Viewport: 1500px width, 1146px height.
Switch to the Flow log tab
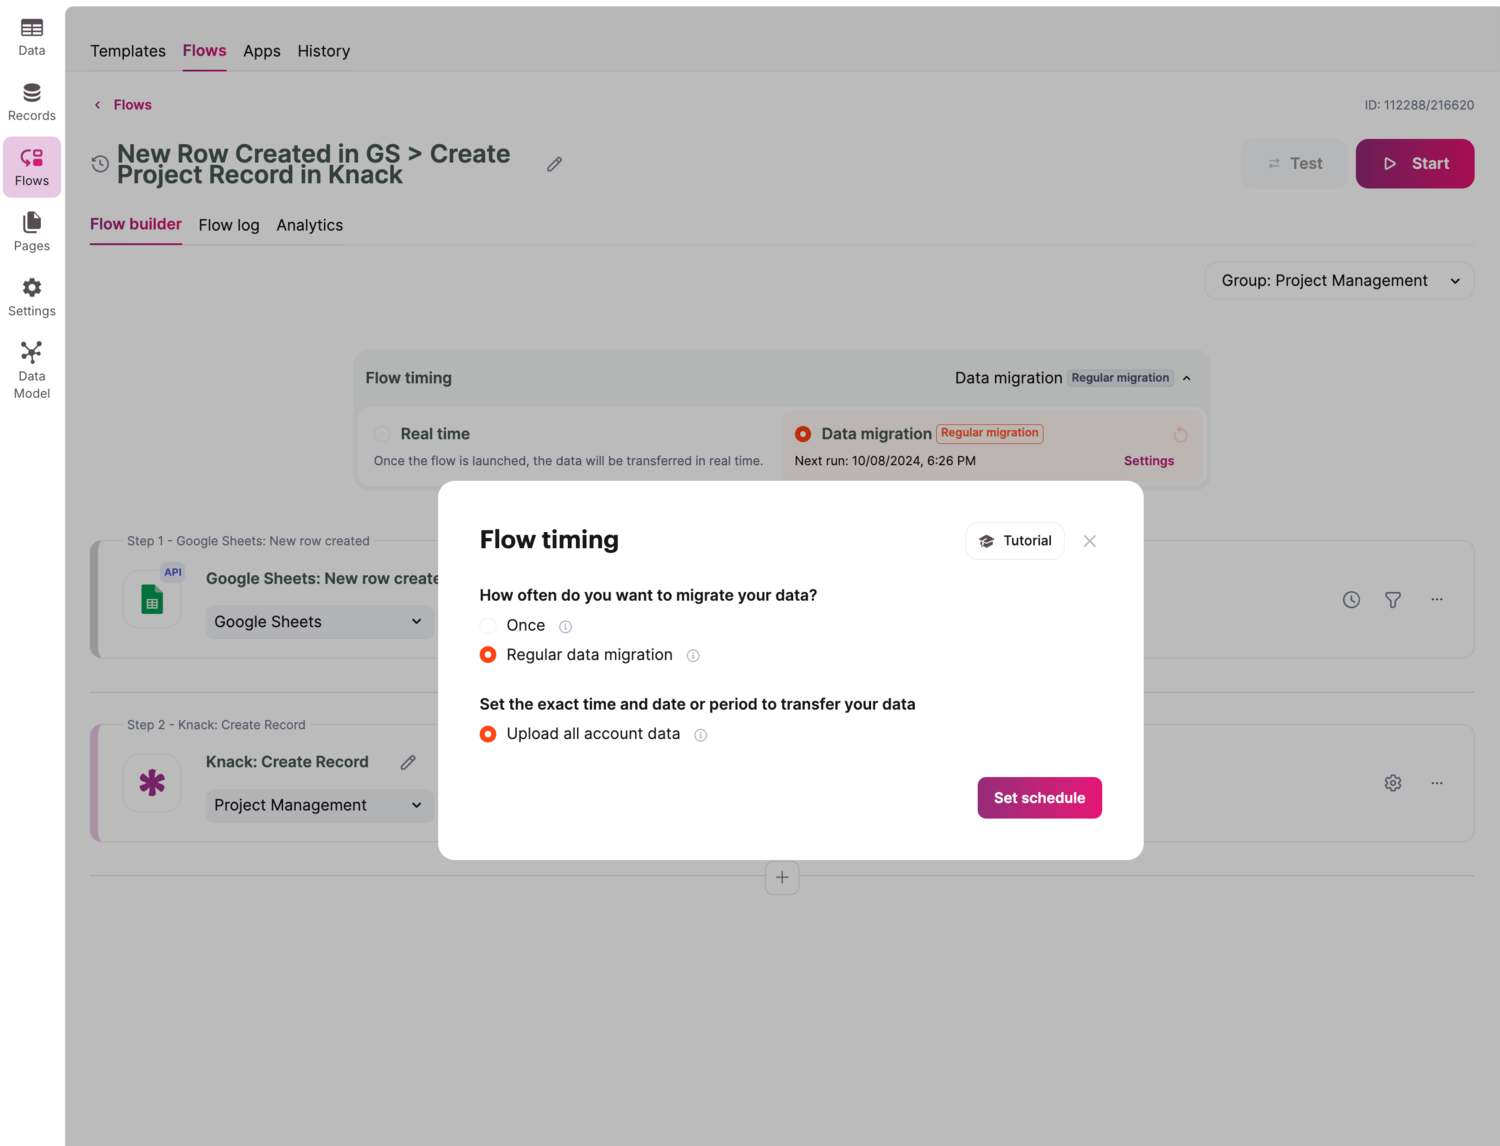[x=229, y=225]
